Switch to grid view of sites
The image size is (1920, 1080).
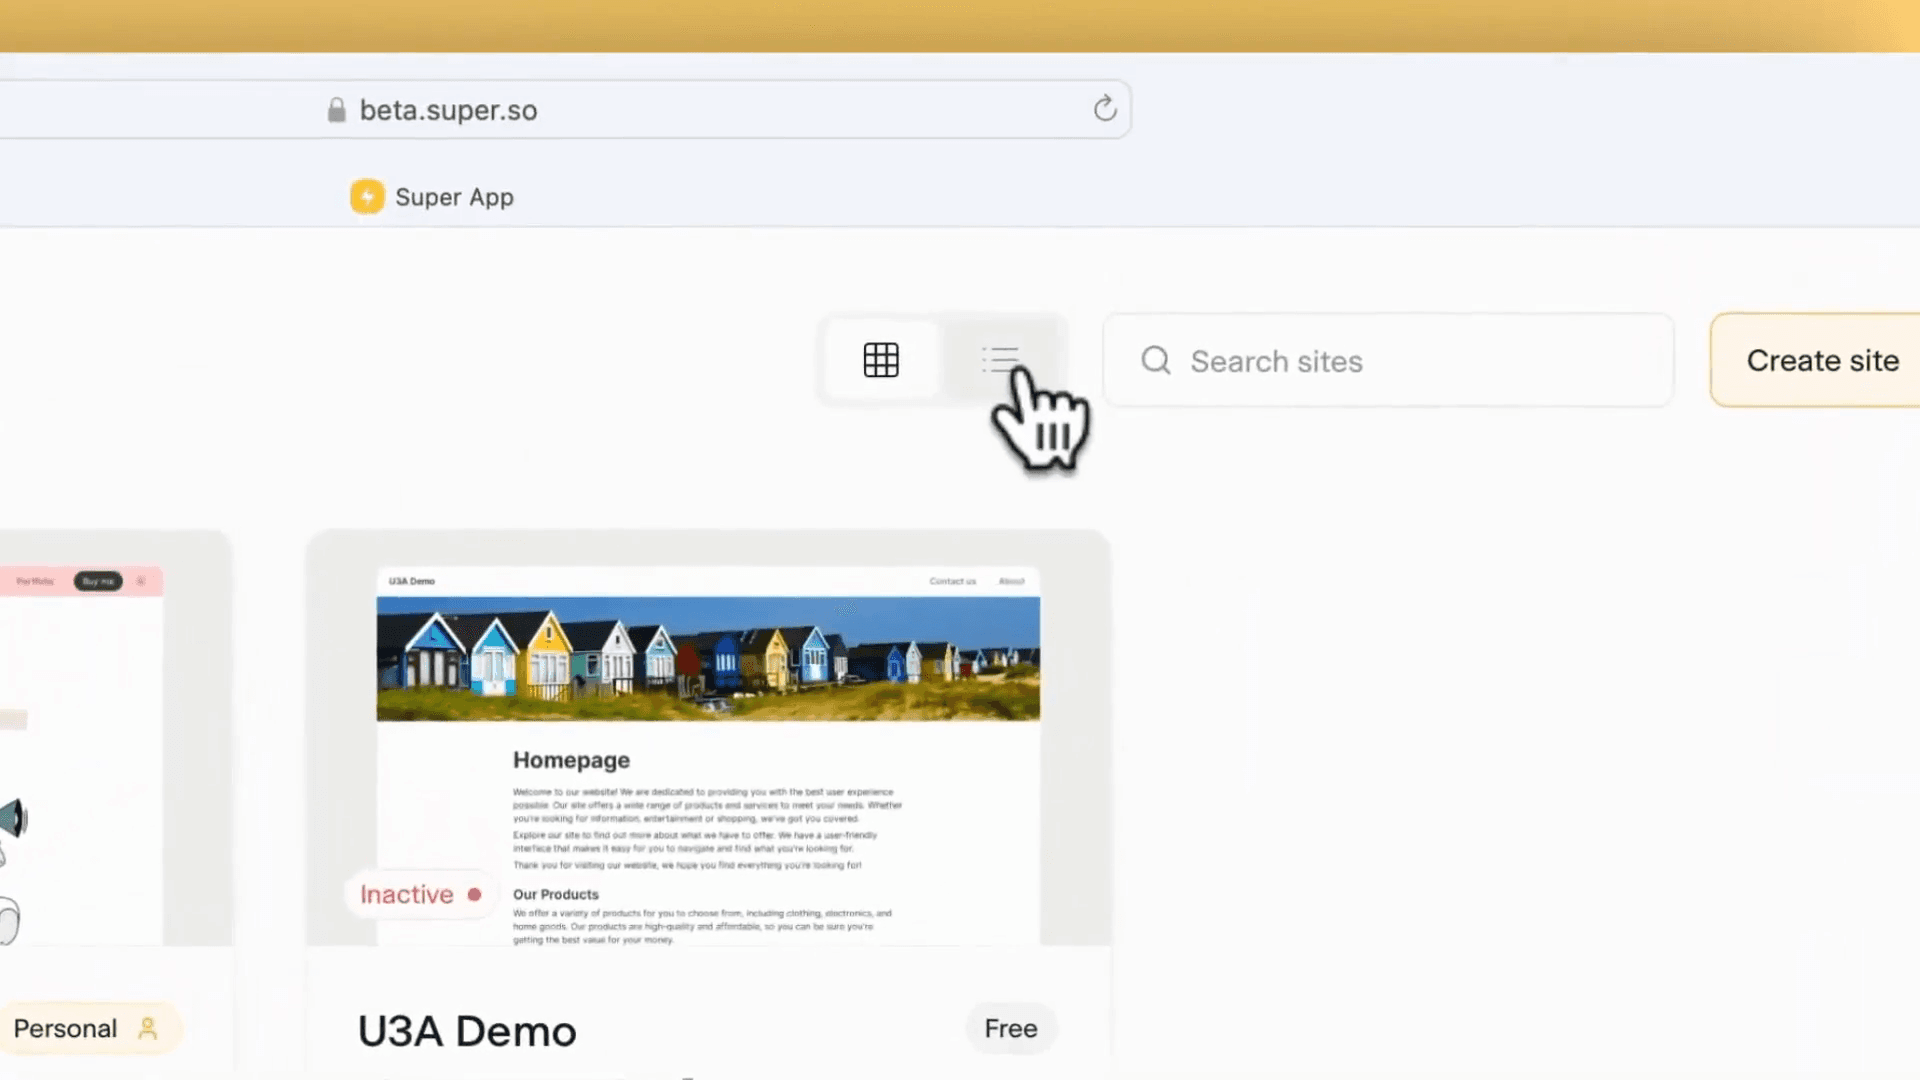pyautogui.click(x=881, y=360)
